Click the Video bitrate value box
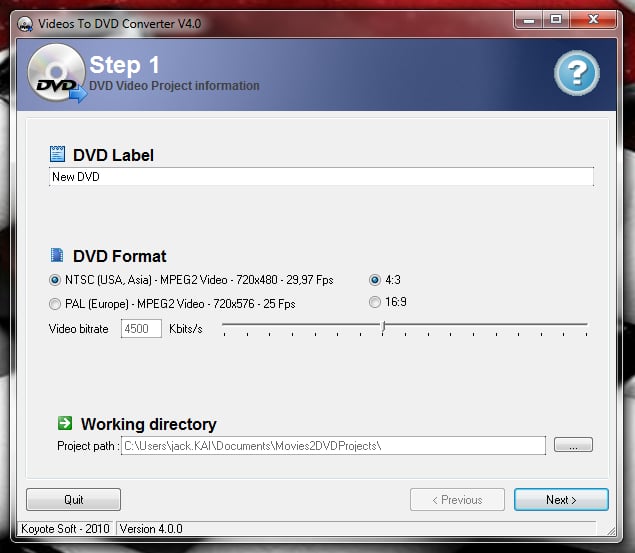This screenshot has width=635, height=553. point(141,328)
